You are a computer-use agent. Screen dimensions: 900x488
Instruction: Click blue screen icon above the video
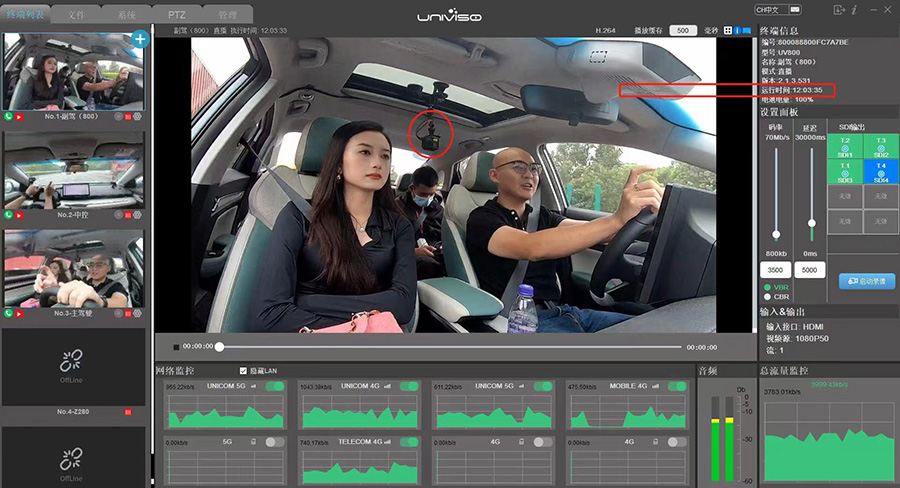tap(747, 30)
